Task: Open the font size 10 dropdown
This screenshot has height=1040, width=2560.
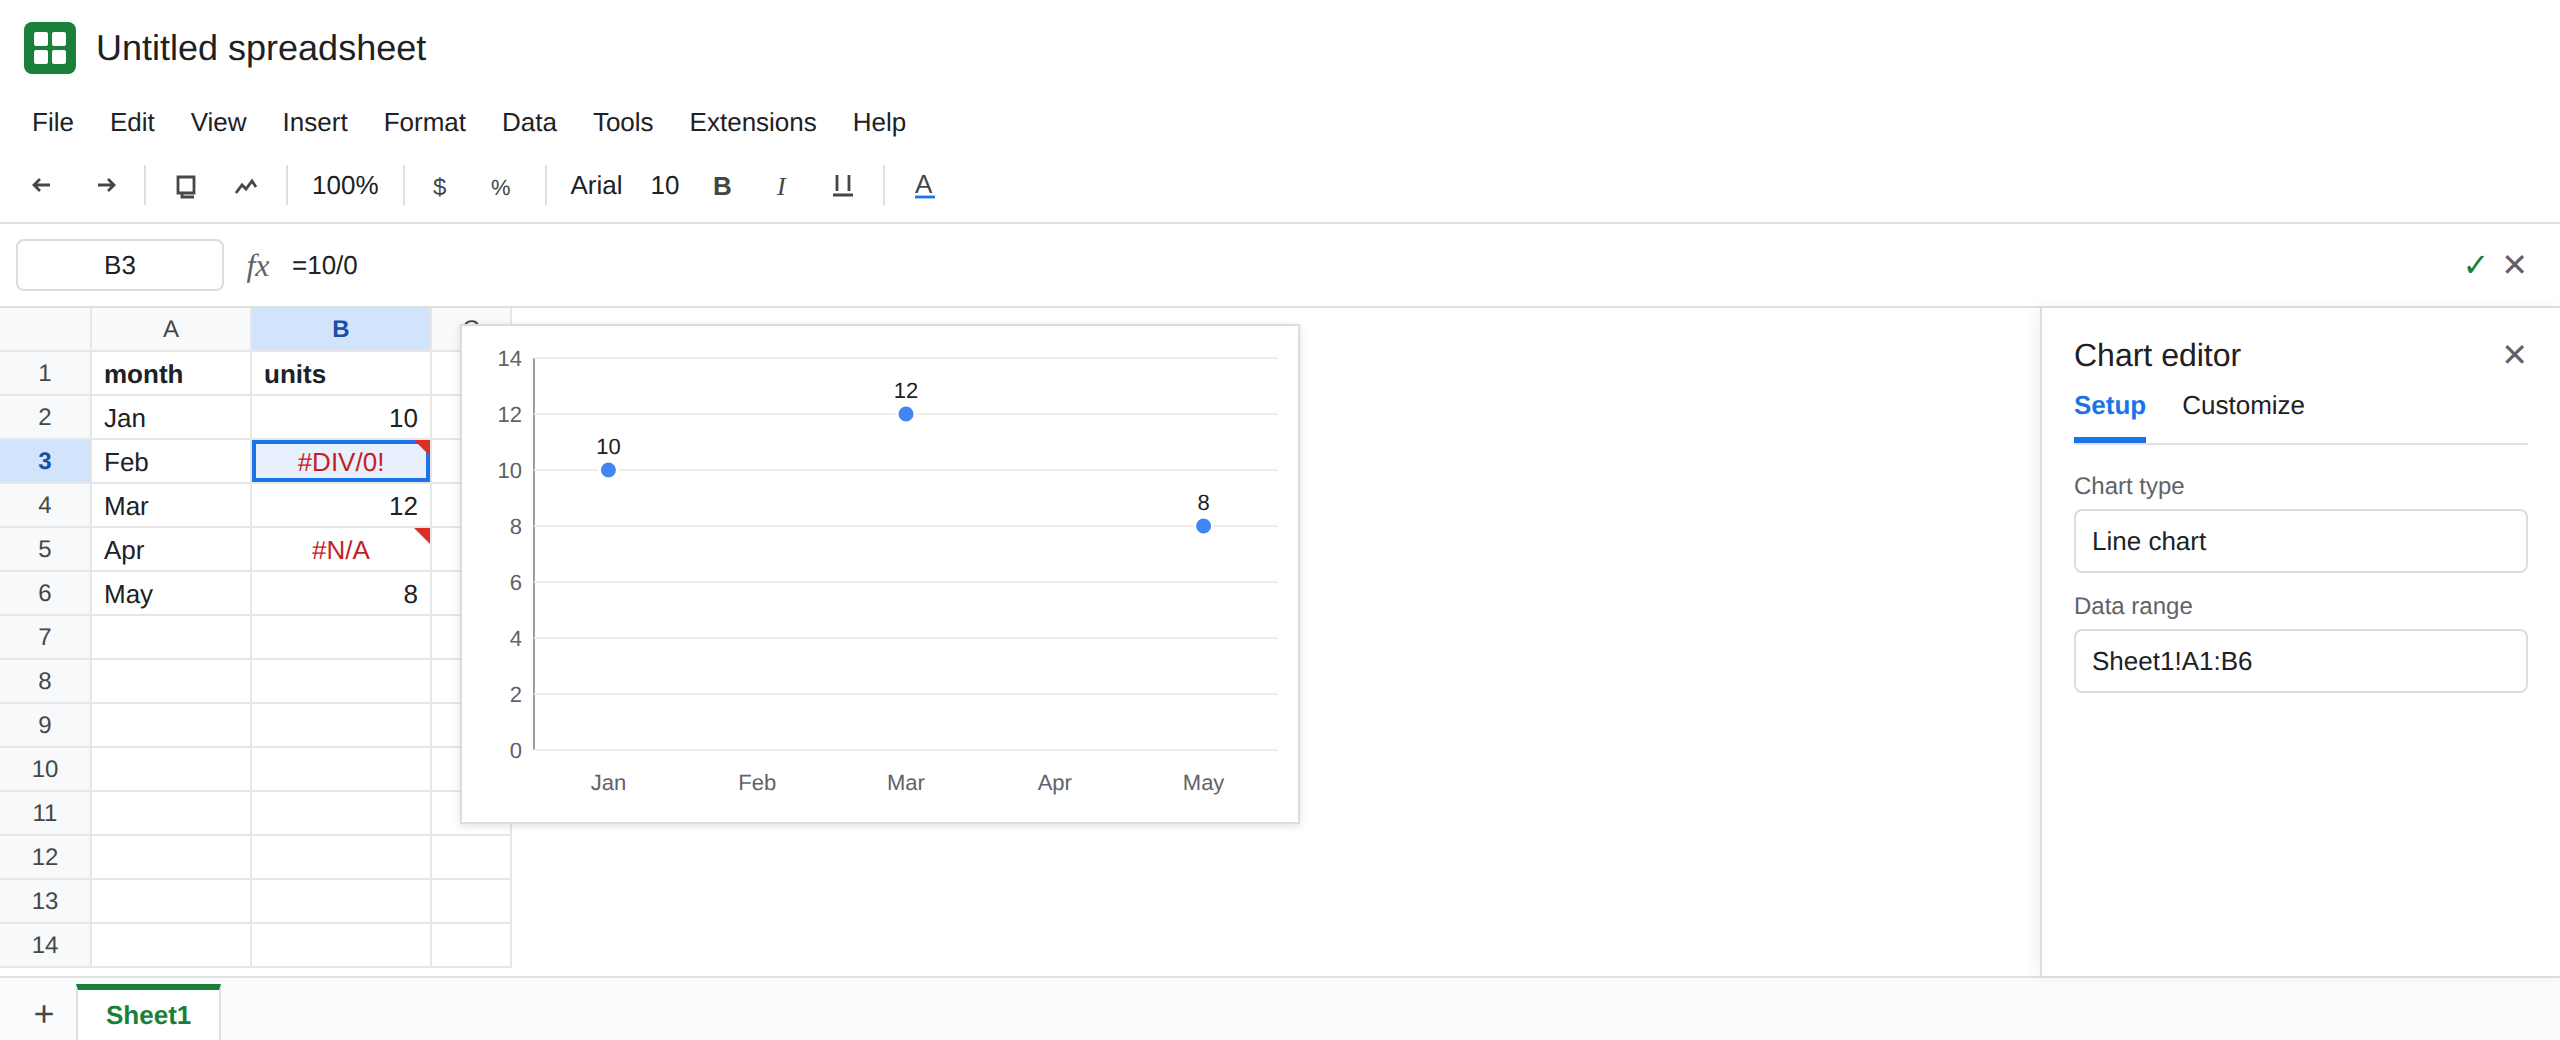Action: [665, 186]
